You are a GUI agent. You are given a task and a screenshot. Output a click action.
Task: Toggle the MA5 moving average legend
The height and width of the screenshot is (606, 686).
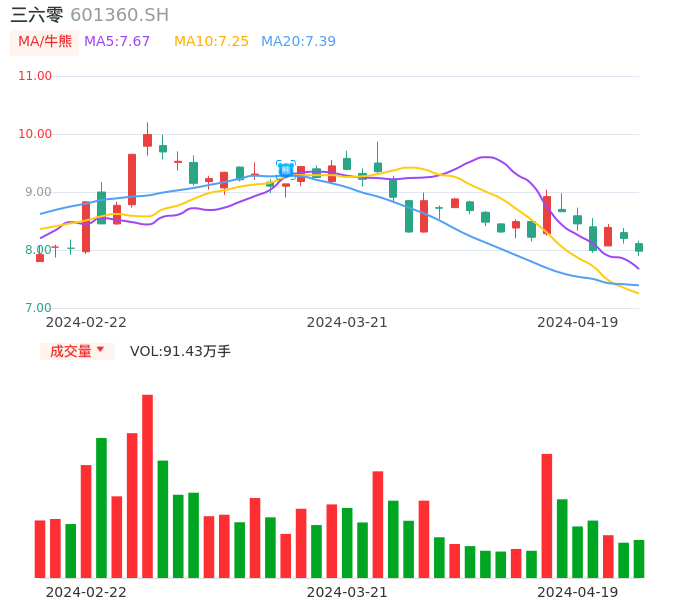coord(117,42)
